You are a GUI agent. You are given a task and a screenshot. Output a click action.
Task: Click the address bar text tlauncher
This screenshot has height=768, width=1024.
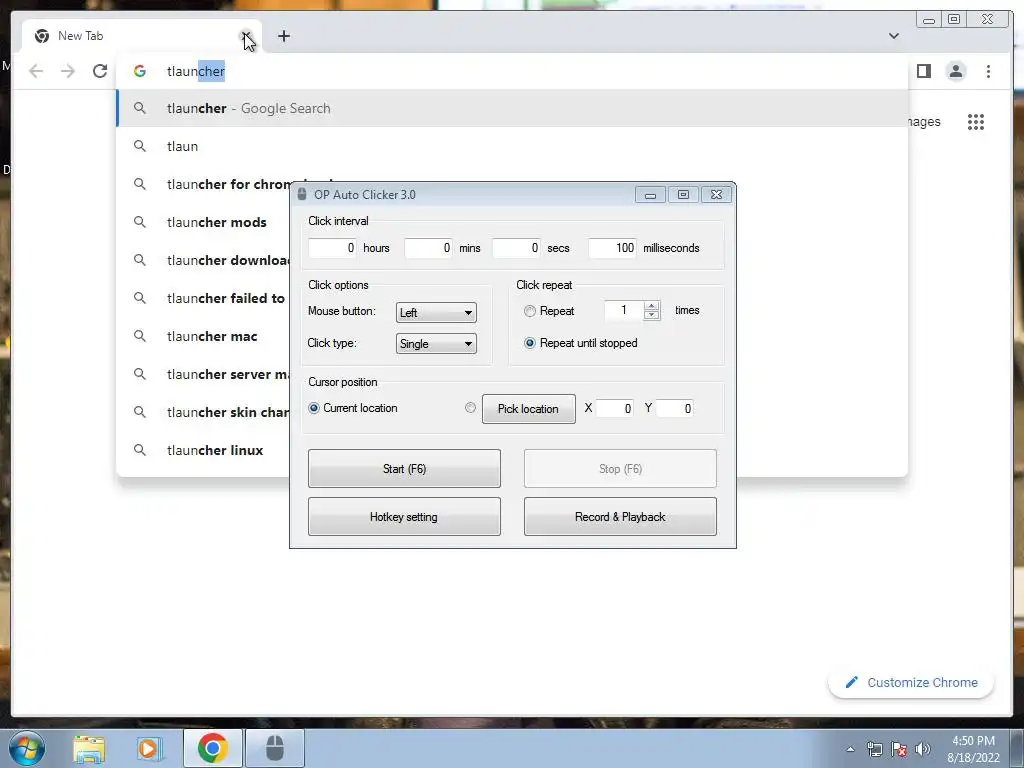pyautogui.click(x=196, y=71)
